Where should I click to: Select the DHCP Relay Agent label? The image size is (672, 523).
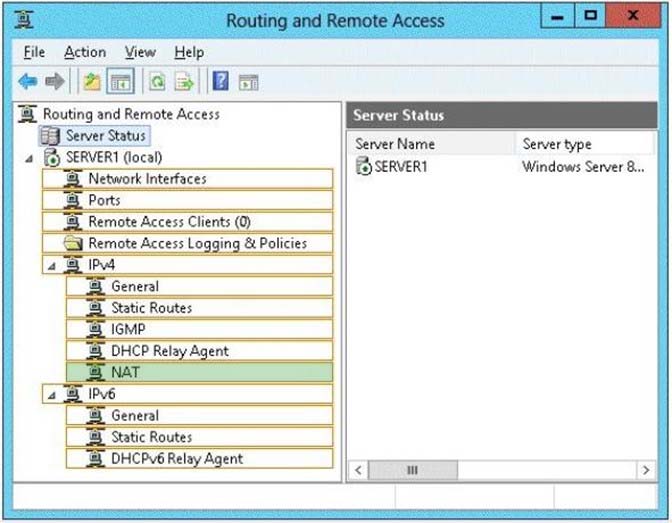click(x=170, y=351)
